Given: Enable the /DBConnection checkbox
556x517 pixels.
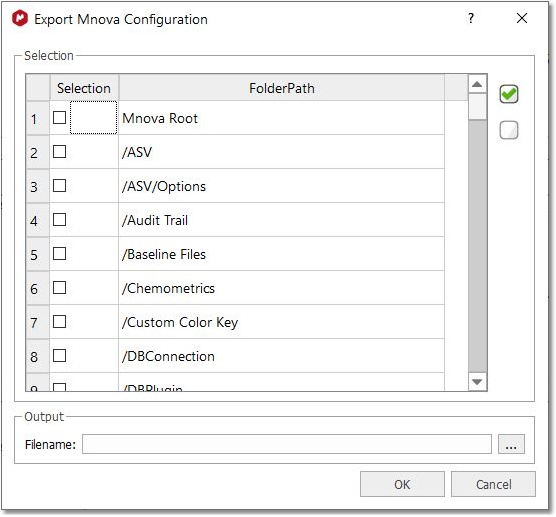Looking at the screenshot, I should click(59, 356).
